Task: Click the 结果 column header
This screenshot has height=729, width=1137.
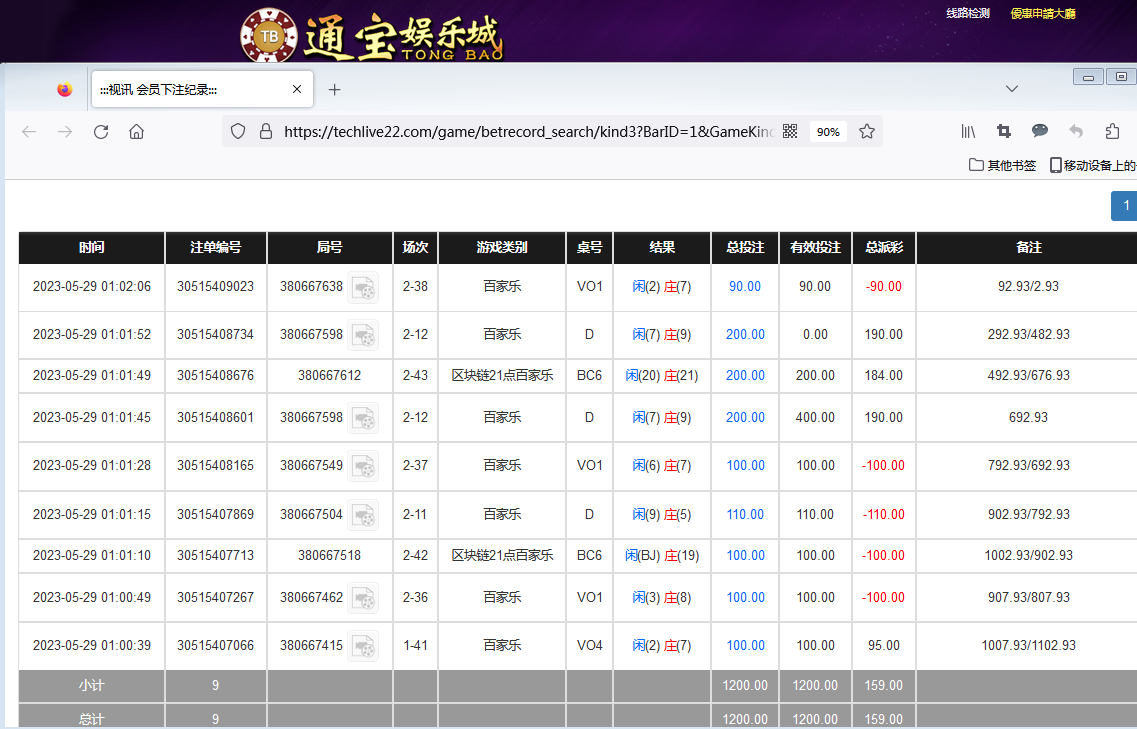Action: coord(661,247)
